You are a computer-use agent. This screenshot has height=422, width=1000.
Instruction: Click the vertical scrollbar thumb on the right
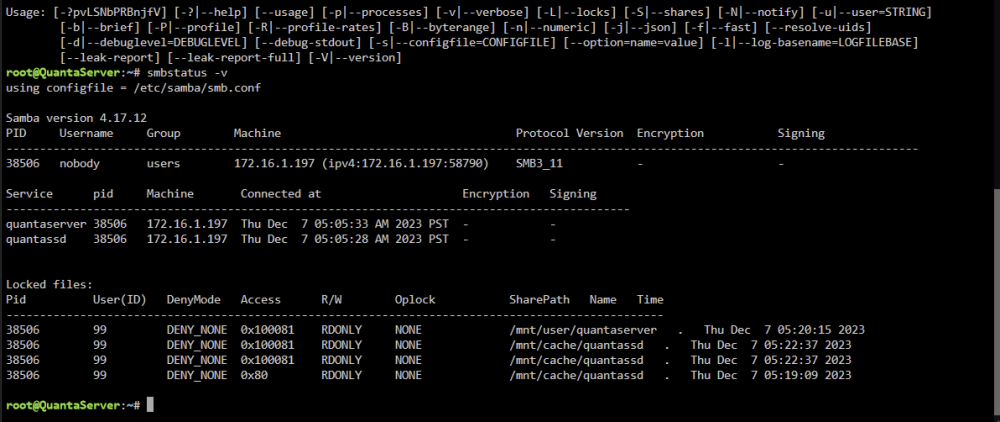(x=996, y=303)
